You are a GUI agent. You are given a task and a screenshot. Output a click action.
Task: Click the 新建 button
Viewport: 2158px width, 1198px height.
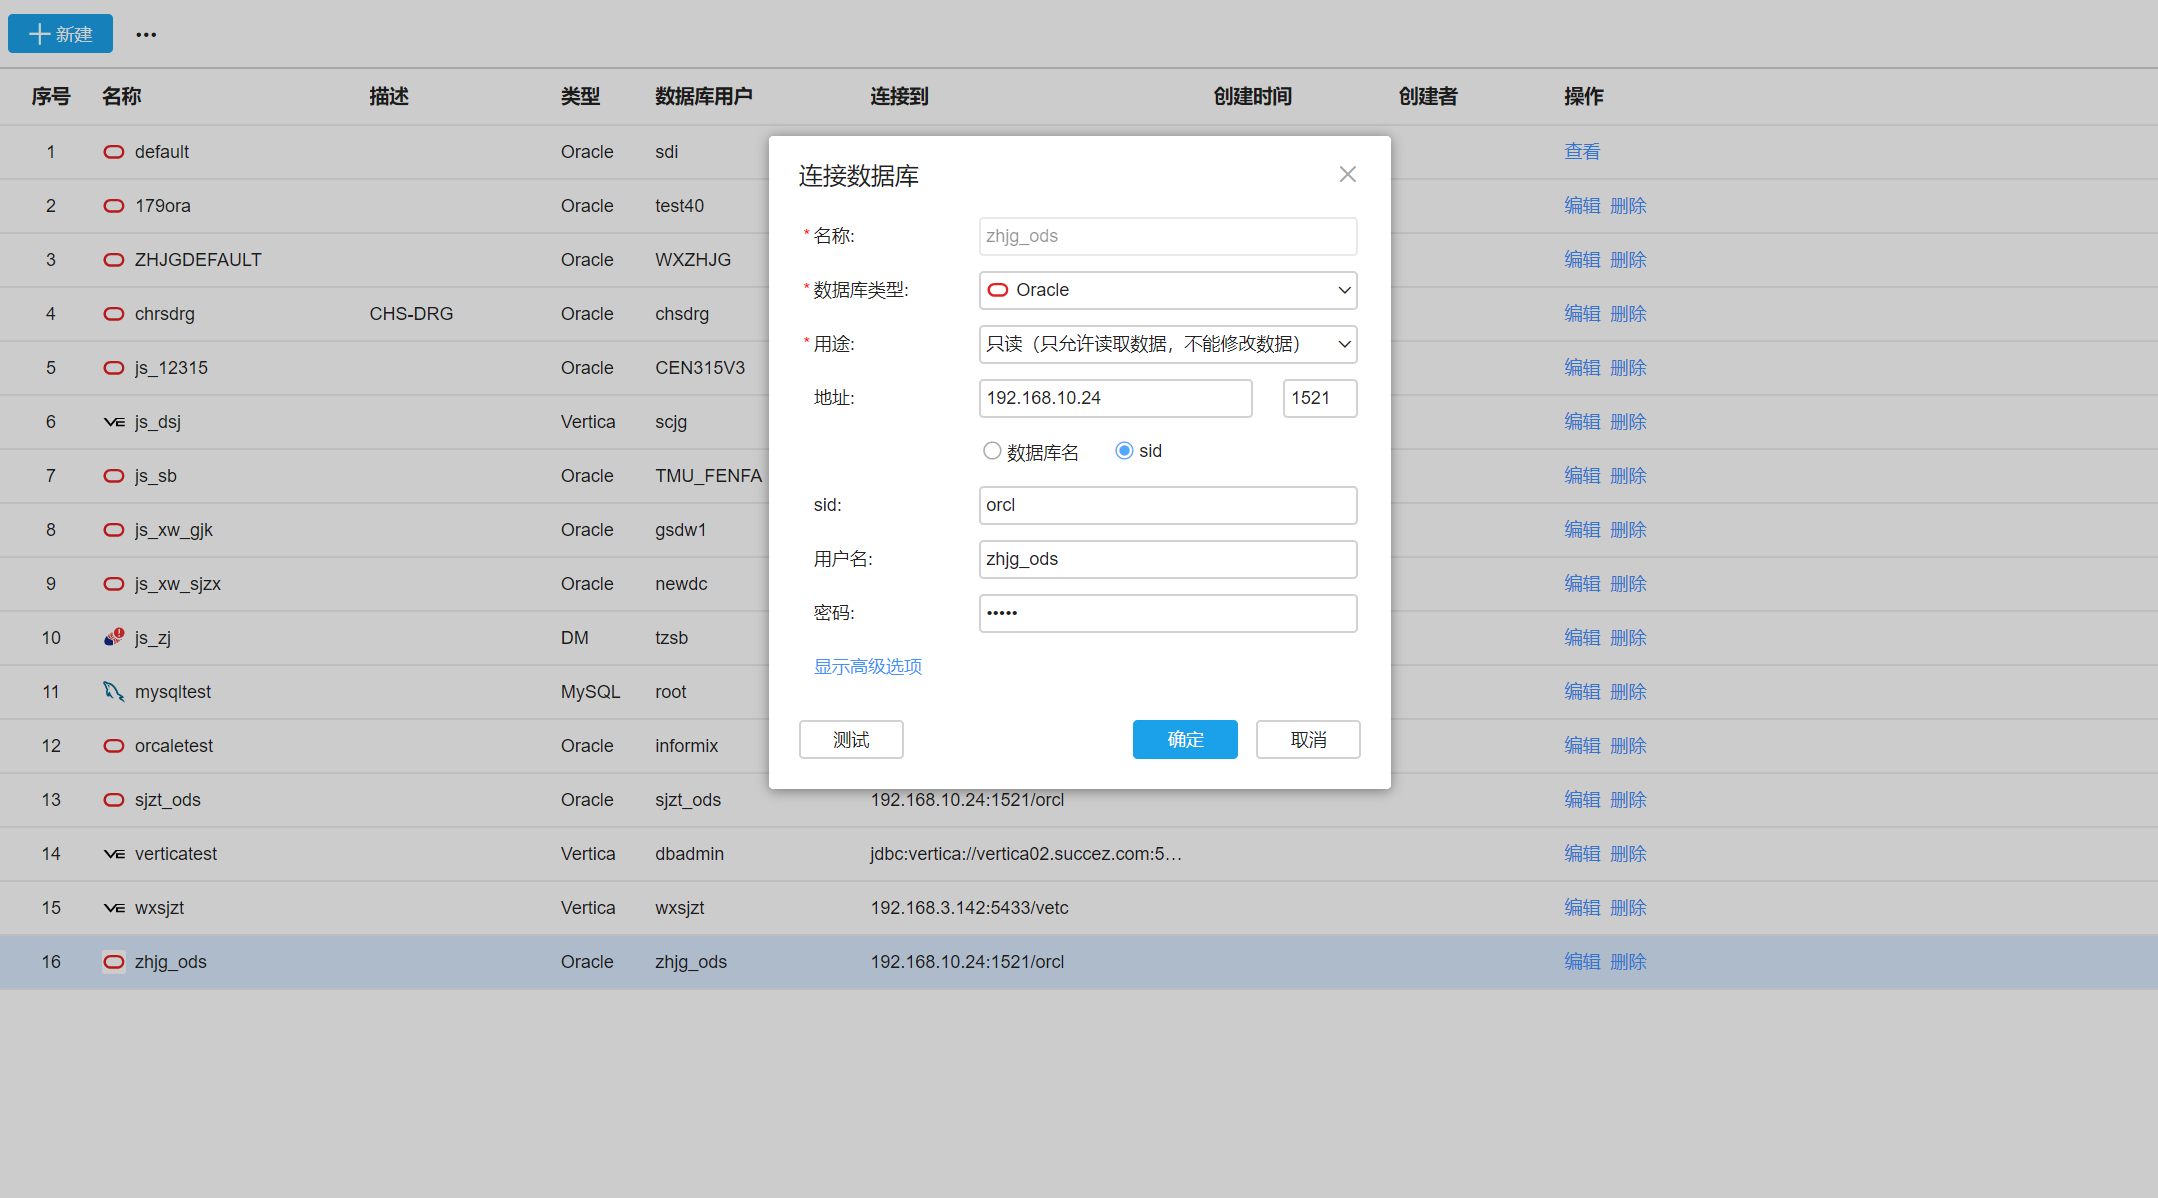(x=60, y=34)
